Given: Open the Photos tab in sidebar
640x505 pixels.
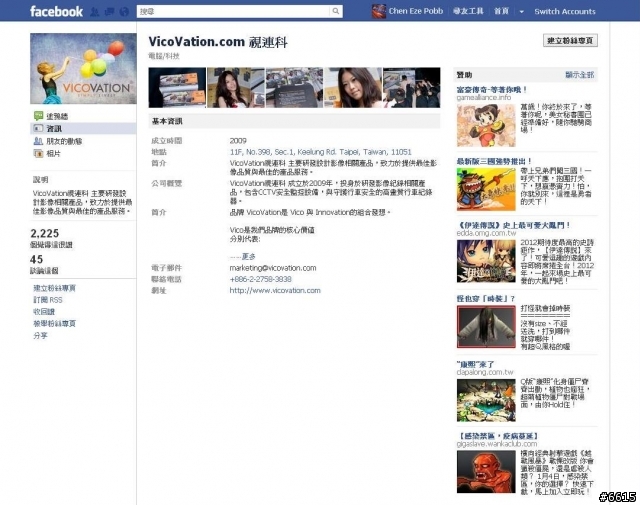Looking at the screenshot, I should [x=53, y=154].
